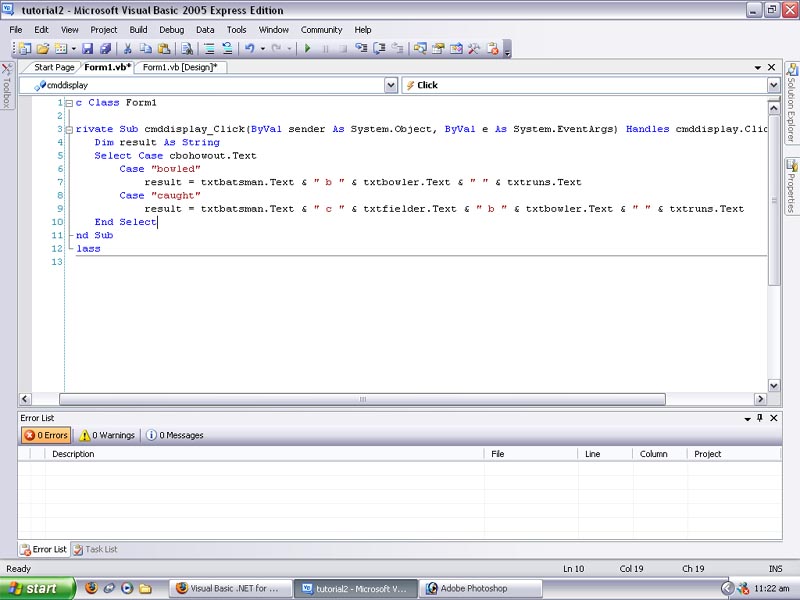Start debugging with the green play icon
The width and height of the screenshot is (800, 600).
[308, 48]
